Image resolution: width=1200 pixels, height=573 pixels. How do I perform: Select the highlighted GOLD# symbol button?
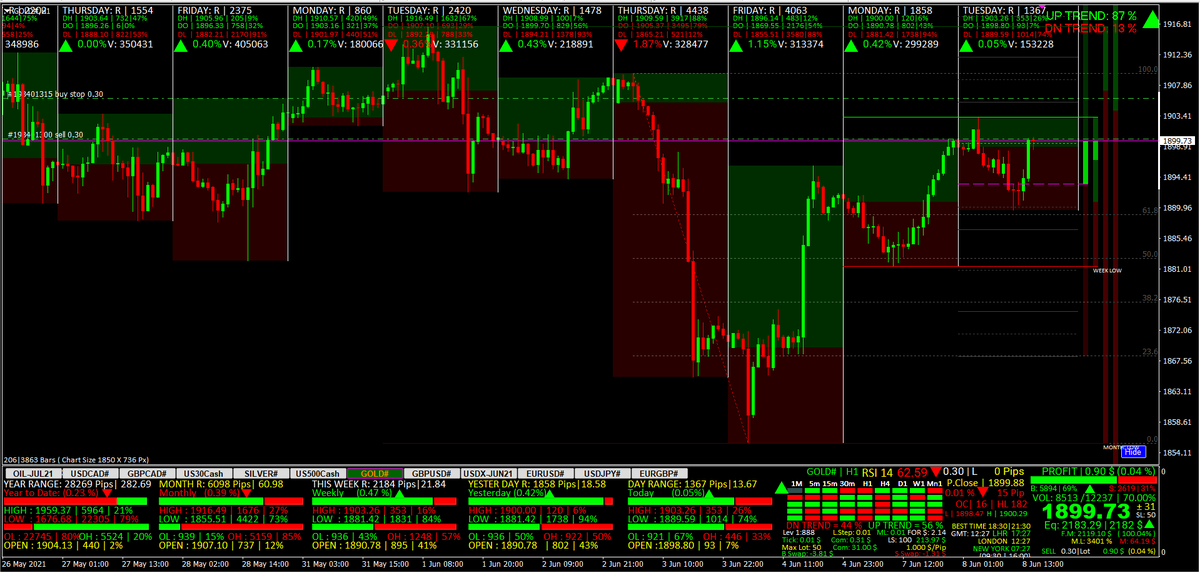(375, 473)
